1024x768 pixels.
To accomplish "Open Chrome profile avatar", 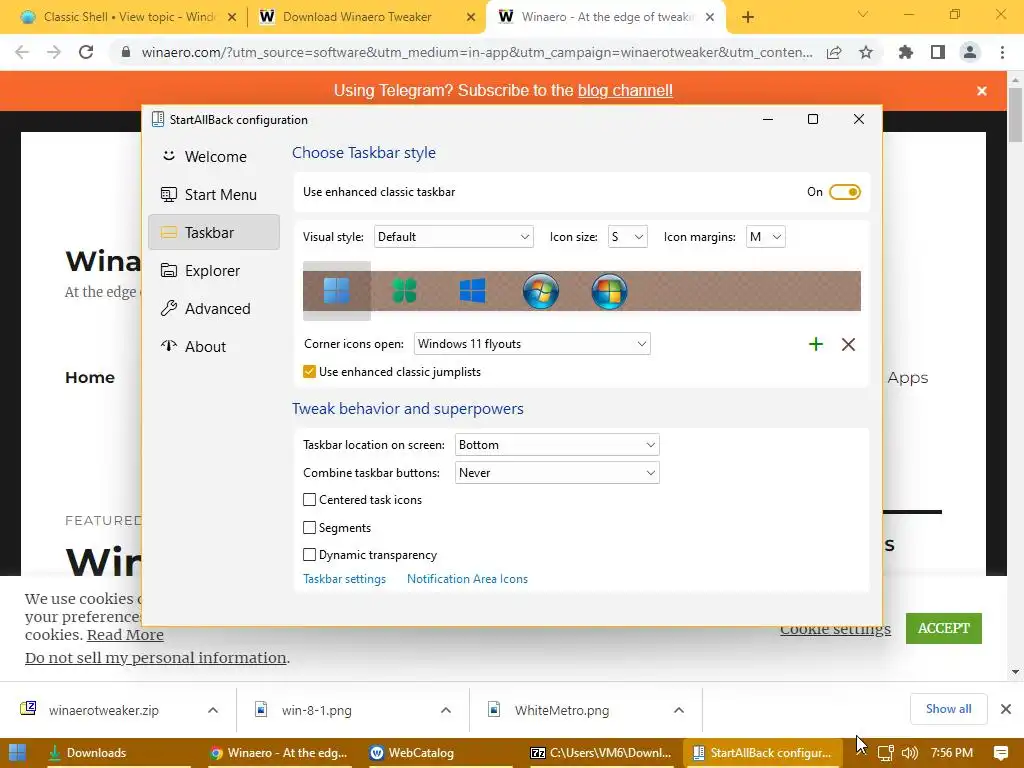I will pos(970,52).
